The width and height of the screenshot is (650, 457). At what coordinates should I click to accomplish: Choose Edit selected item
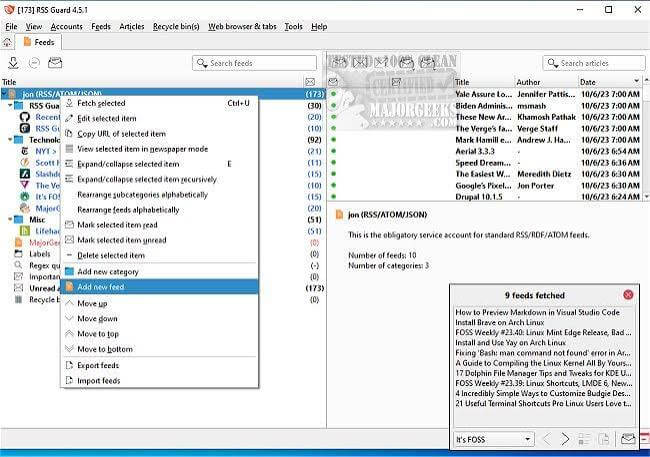pyautogui.click(x=160, y=119)
